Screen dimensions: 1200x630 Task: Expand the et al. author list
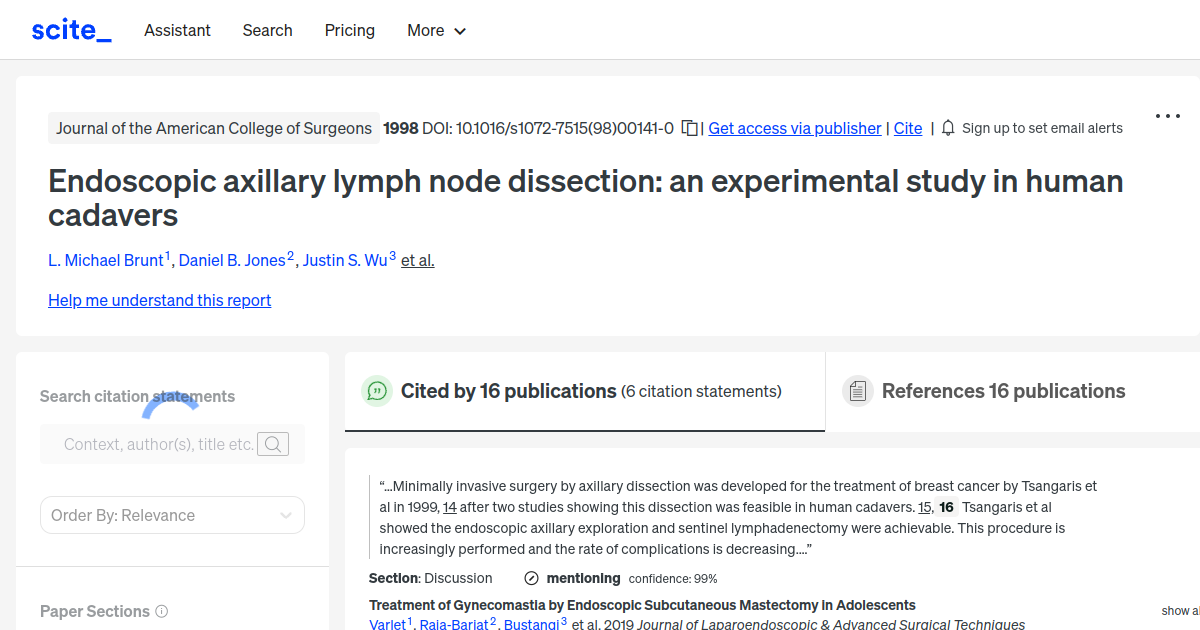point(418,260)
